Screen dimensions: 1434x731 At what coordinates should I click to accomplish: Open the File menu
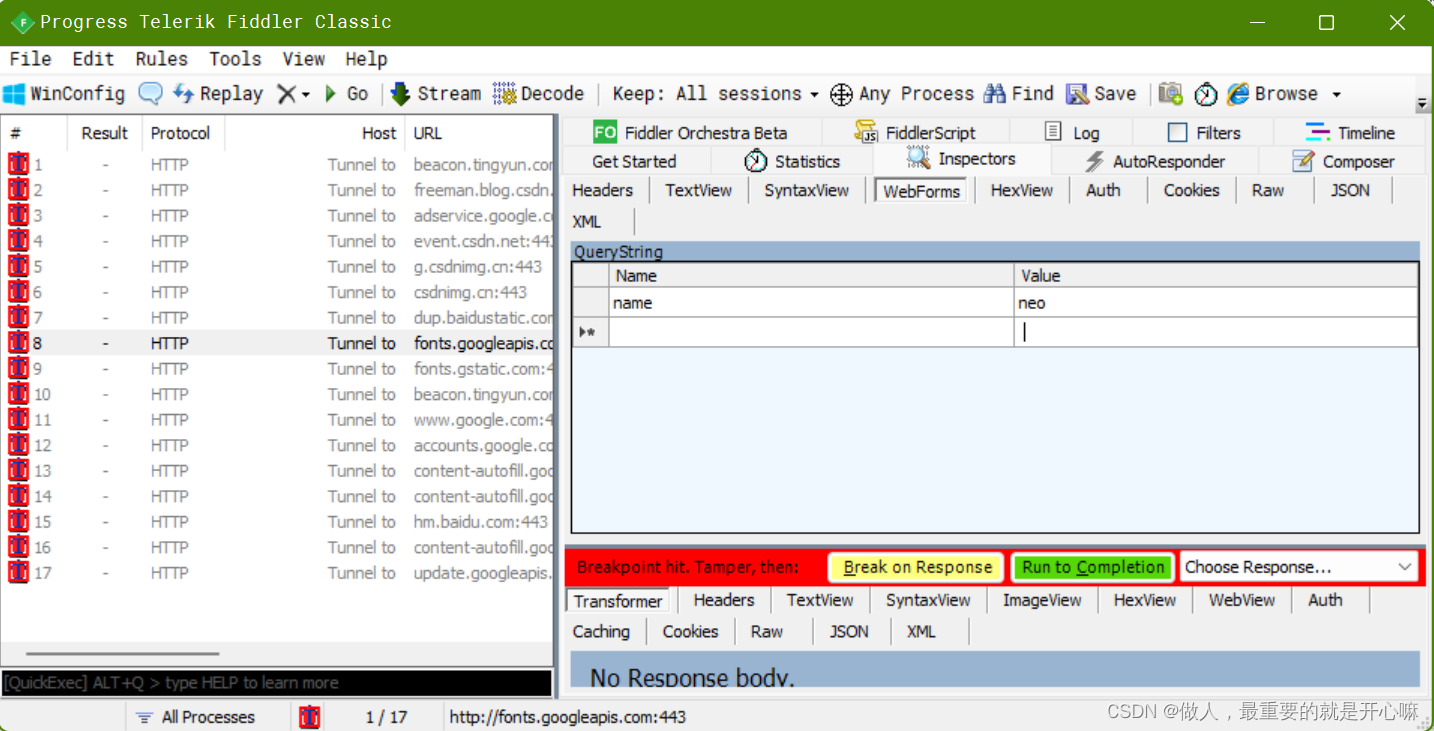point(30,59)
